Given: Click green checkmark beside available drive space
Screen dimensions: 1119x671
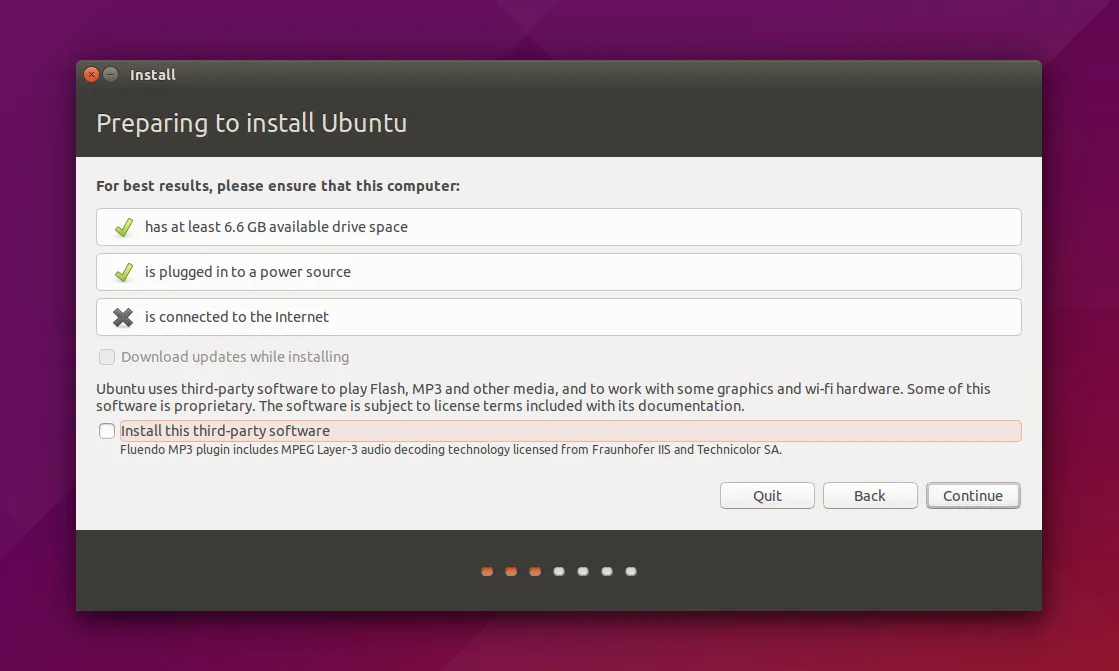Looking at the screenshot, I should pyautogui.click(x=123, y=227).
